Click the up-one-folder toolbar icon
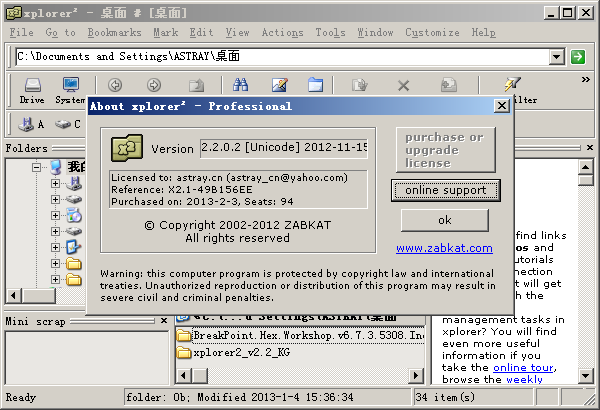This screenshot has width=600, height=410. click(x=197, y=85)
